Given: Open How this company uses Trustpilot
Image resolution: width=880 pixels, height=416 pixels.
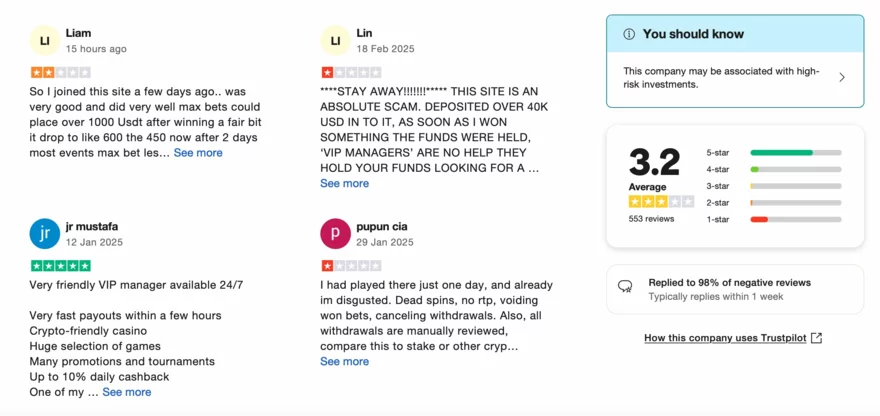Looking at the screenshot, I should click(x=724, y=338).
